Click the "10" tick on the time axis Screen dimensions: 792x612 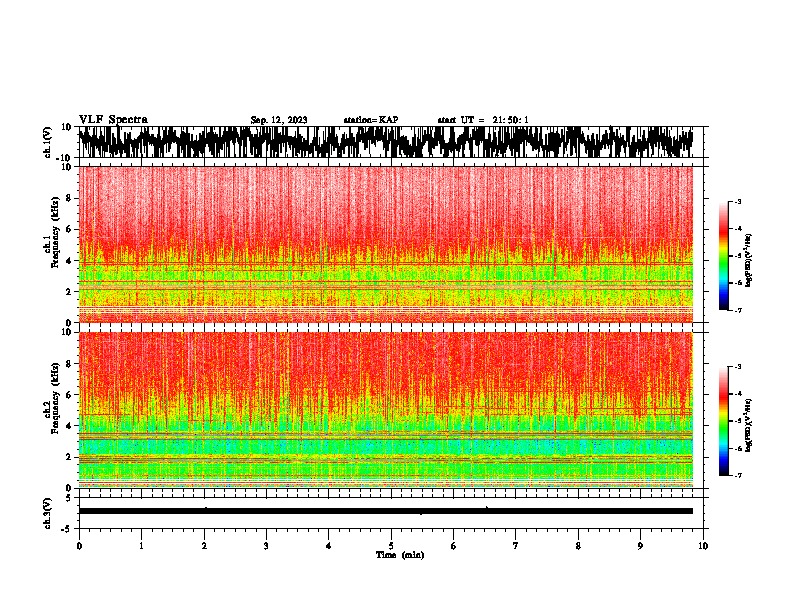point(703,546)
